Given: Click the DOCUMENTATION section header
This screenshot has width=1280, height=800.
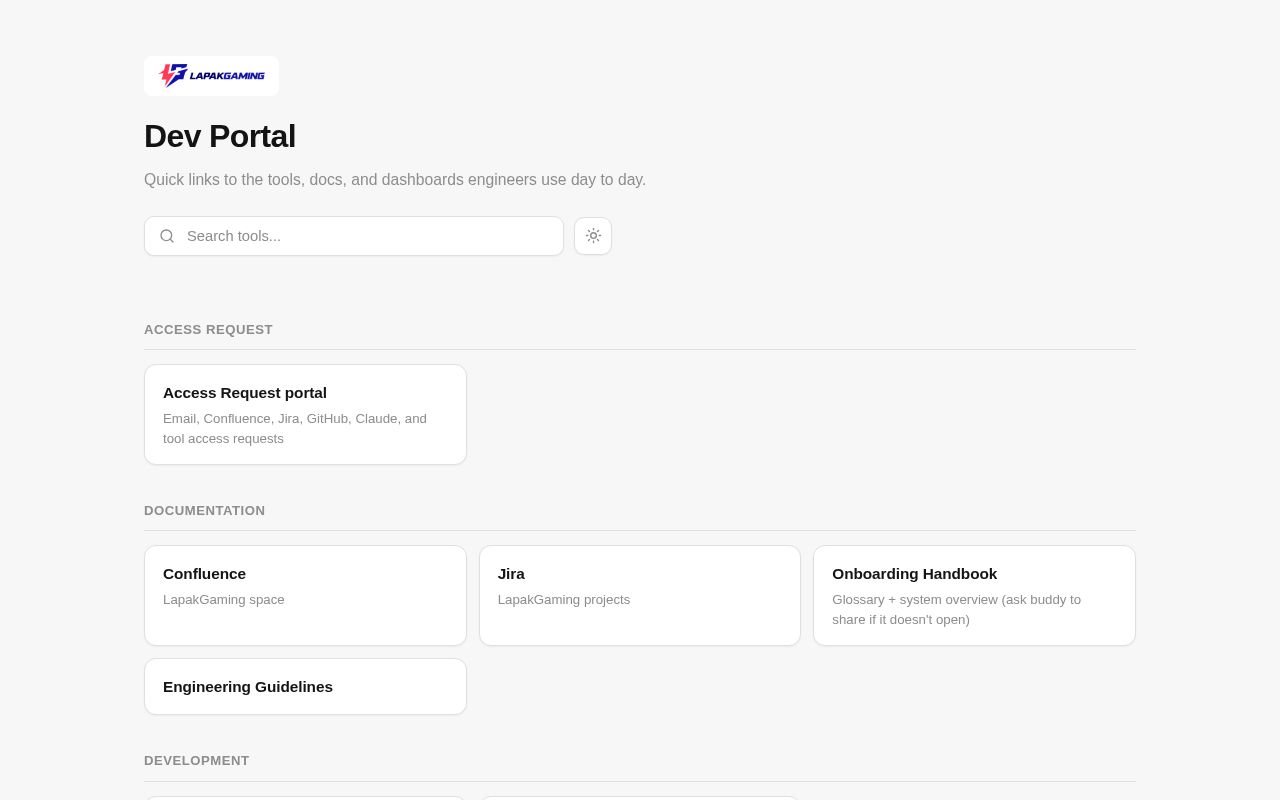Looking at the screenshot, I should pyautogui.click(x=205, y=511).
